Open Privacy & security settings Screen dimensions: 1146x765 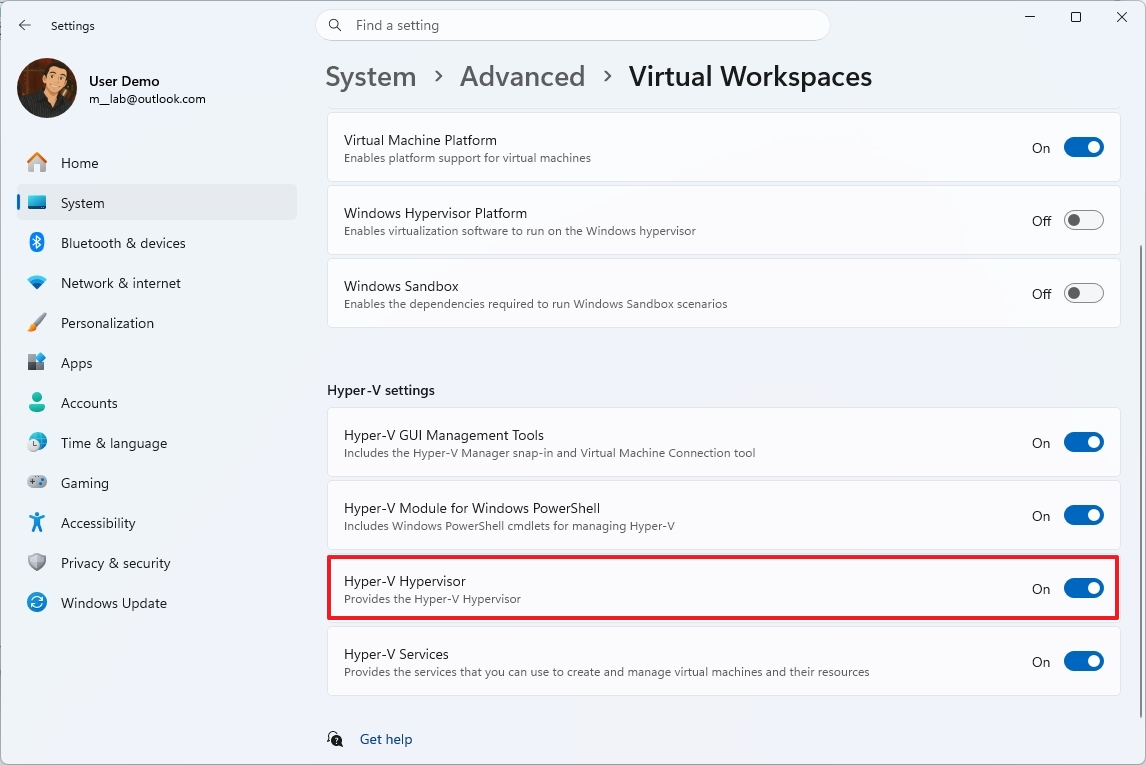(x=113, y=562)
